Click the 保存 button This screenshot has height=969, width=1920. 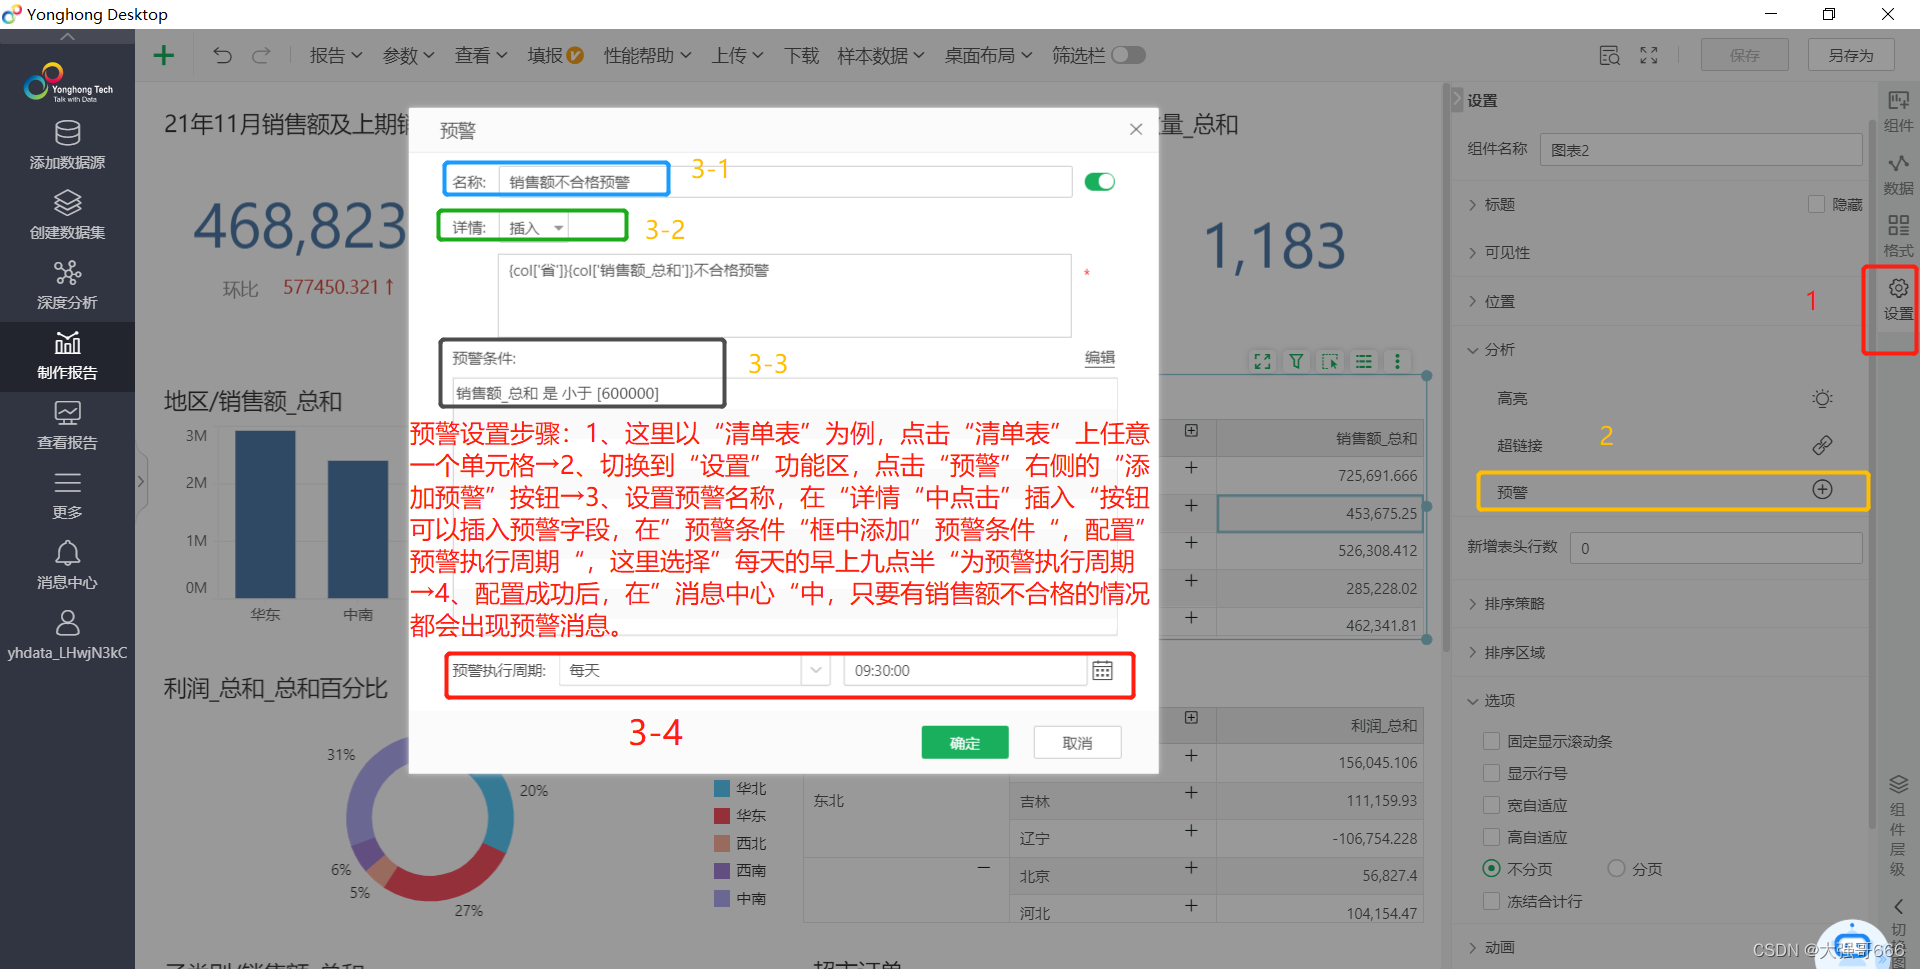pyautogui.click(x=1744, y=55)
